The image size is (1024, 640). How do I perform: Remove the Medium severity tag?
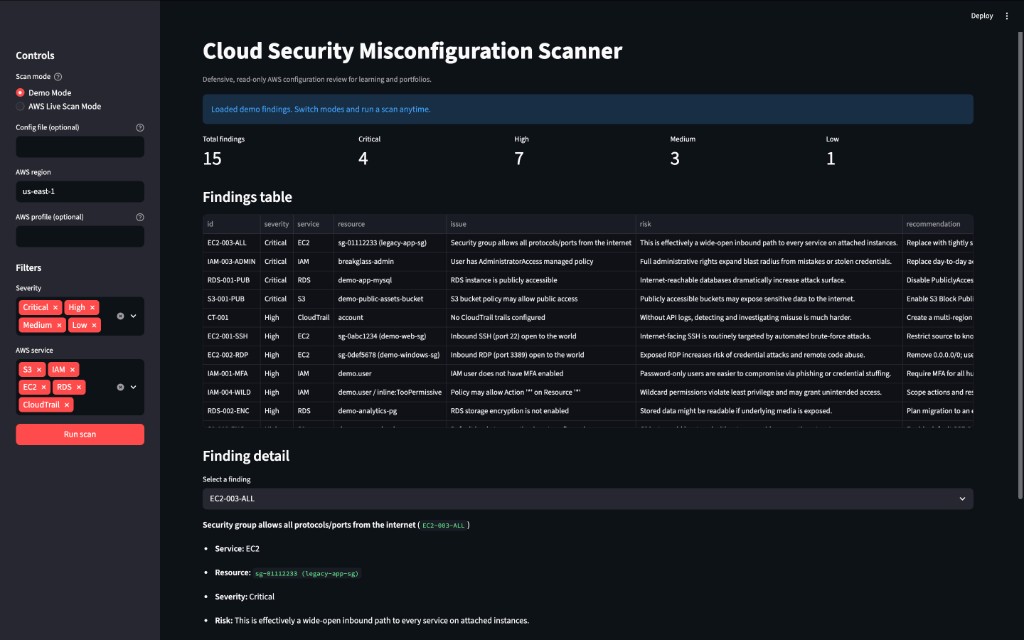59,325
